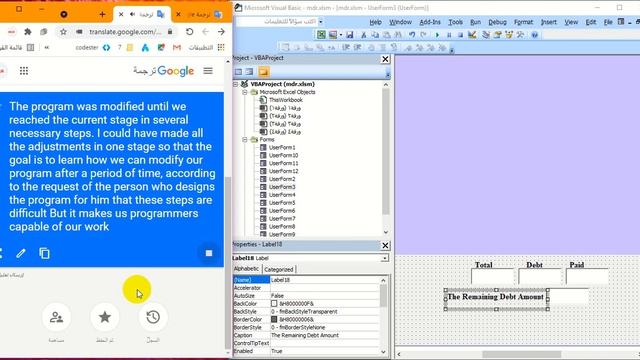
Task: Open the Google Translate hamburger menu
Action: click(208, 71)
